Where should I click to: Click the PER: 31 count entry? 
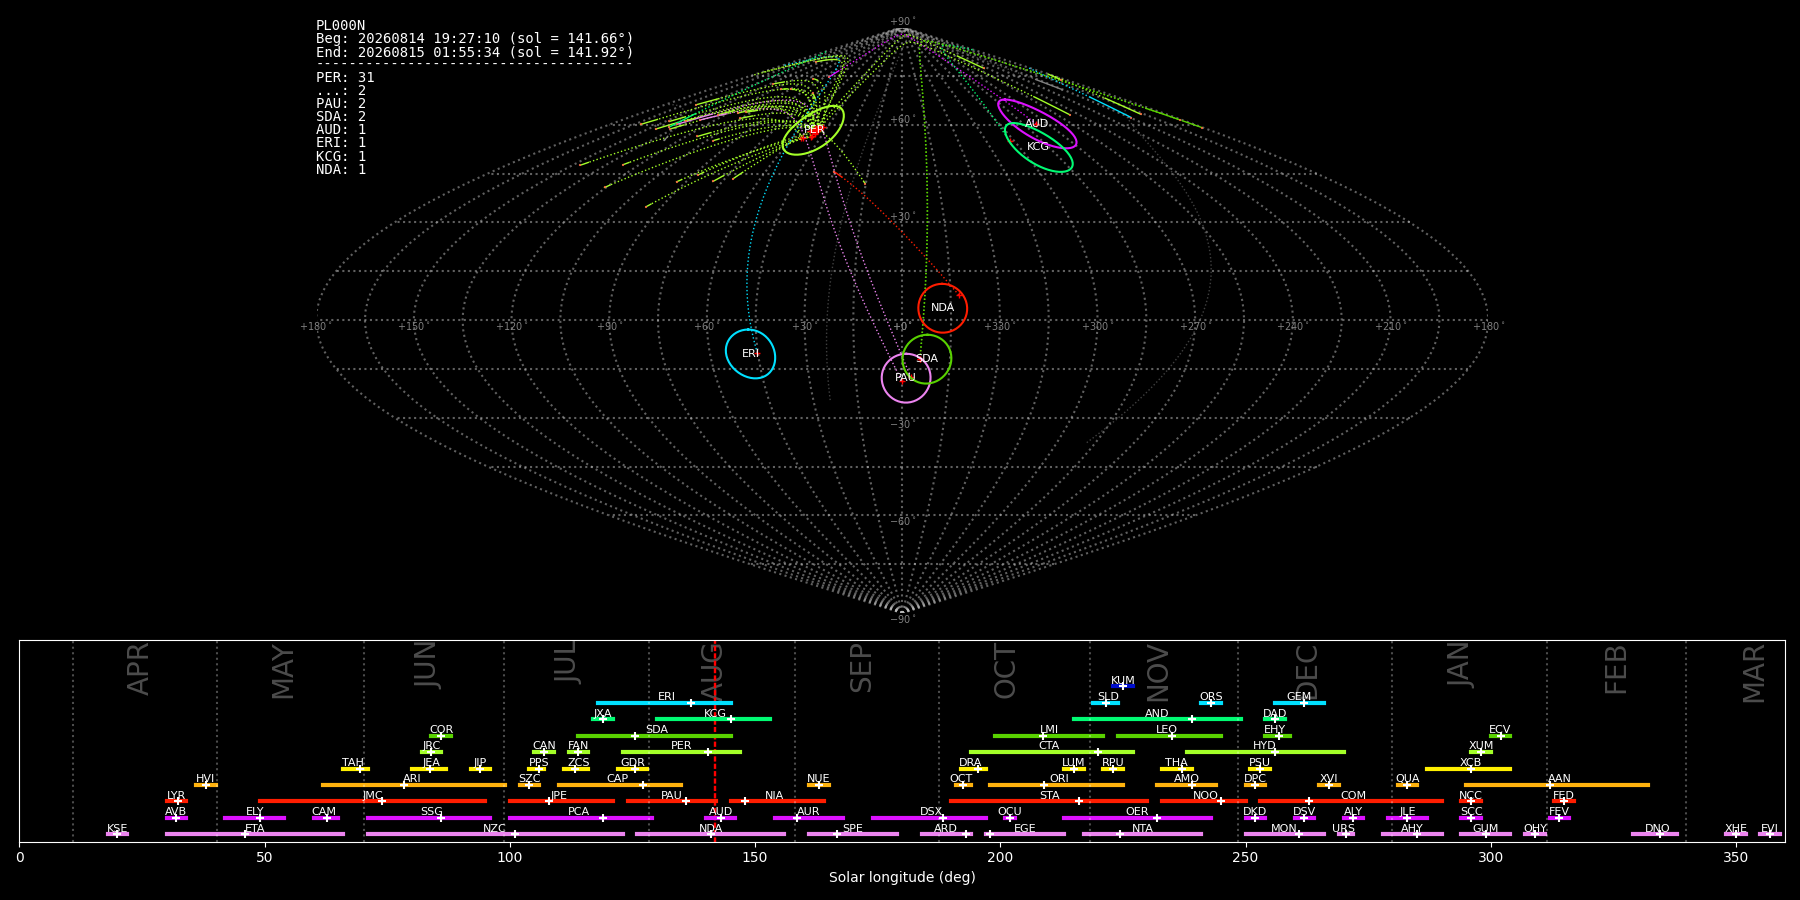(345, 77)
